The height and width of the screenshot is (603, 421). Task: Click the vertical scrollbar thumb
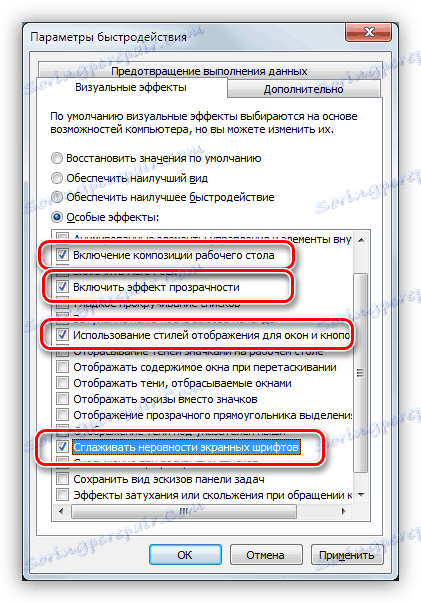click(x=361, y=373)
